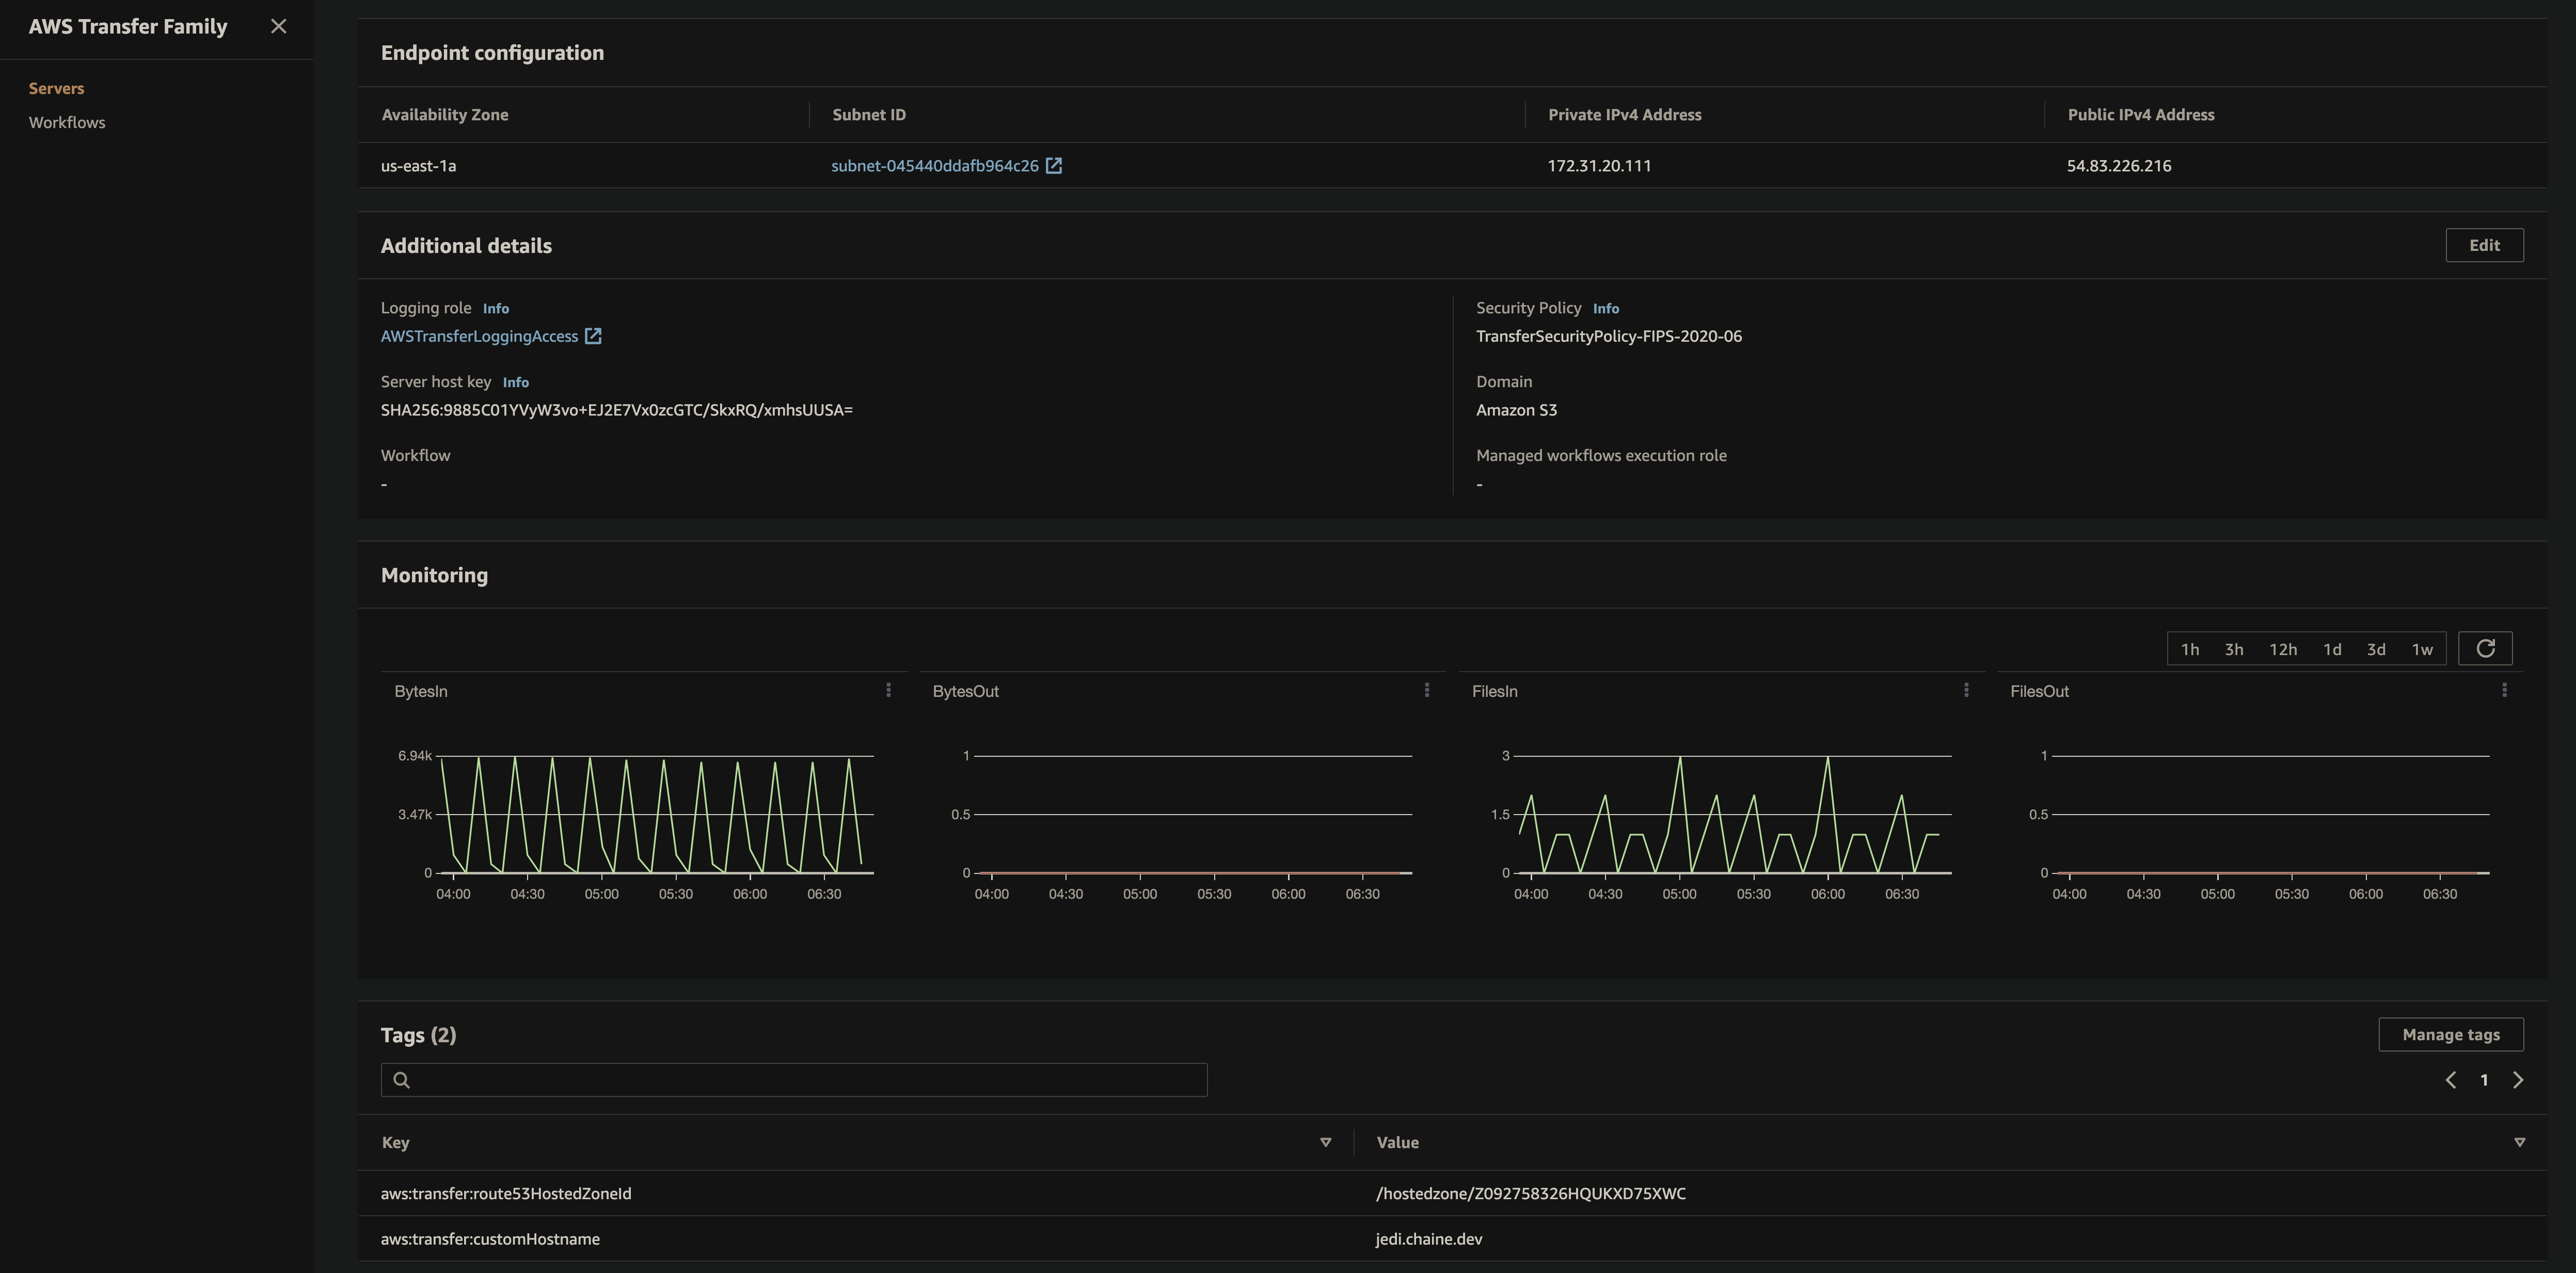Sort tags by Key column arrow
Viewport: 2576px width, 1273px height.
[1326, 1143]
